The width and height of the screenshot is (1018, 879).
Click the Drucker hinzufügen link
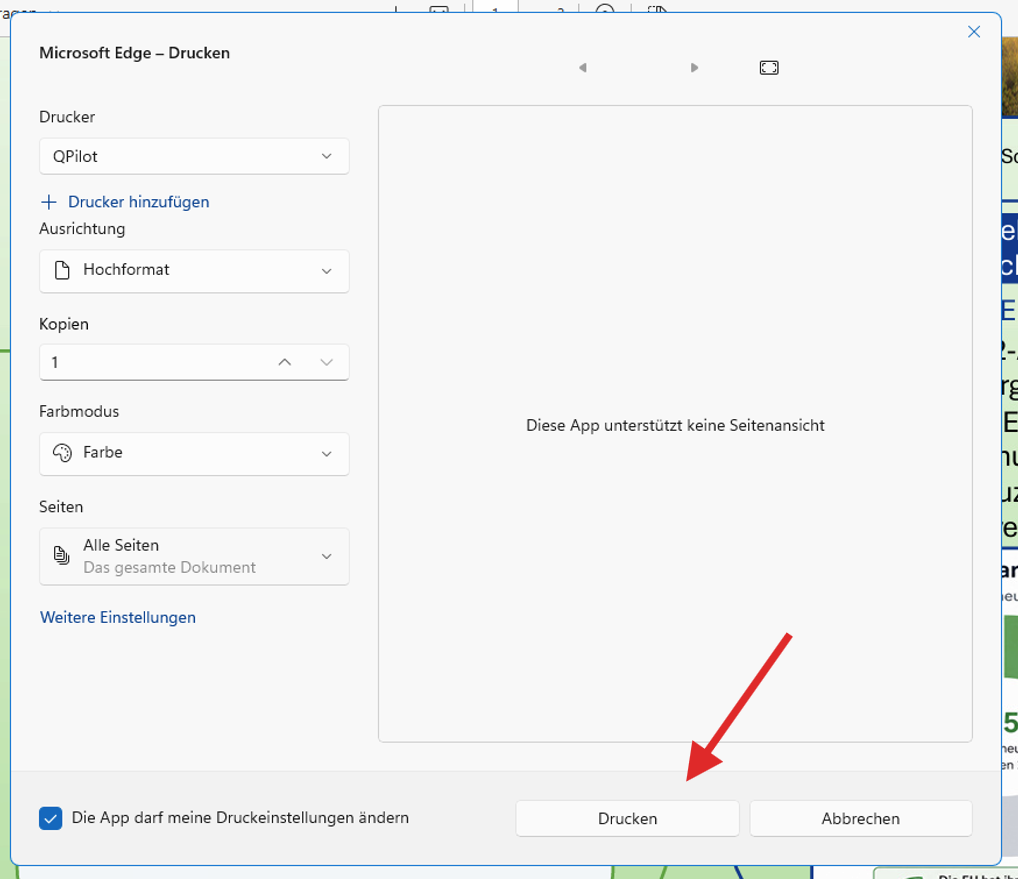coord(138,202)
